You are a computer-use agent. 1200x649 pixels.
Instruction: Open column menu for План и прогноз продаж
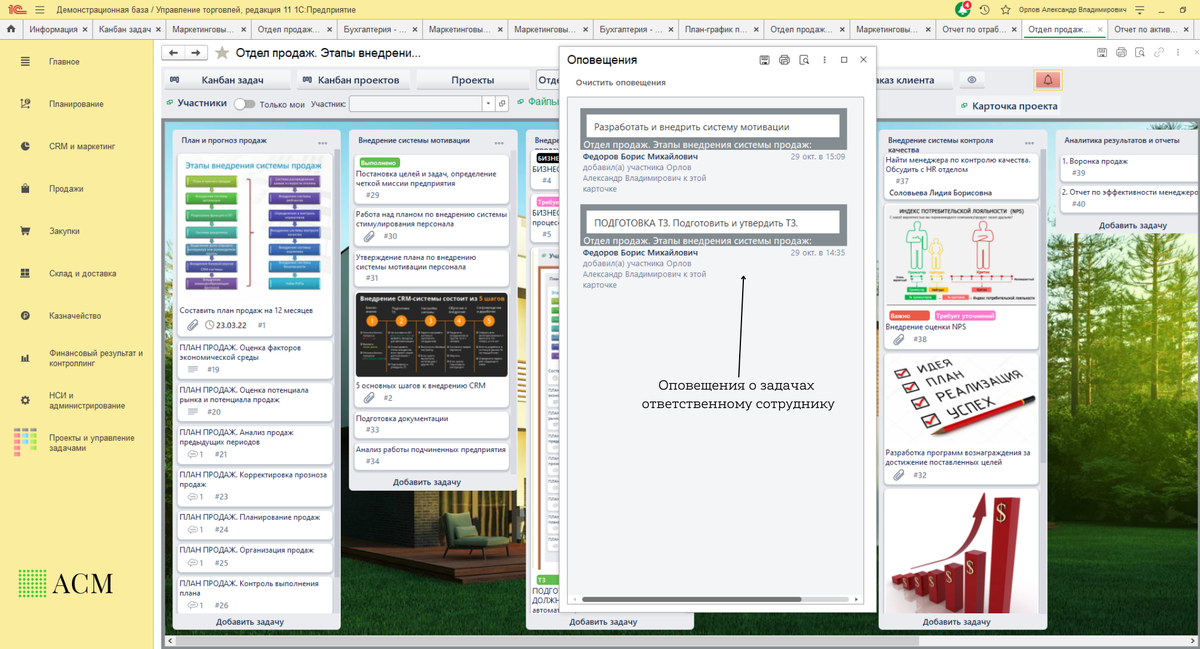pos(323,143)
